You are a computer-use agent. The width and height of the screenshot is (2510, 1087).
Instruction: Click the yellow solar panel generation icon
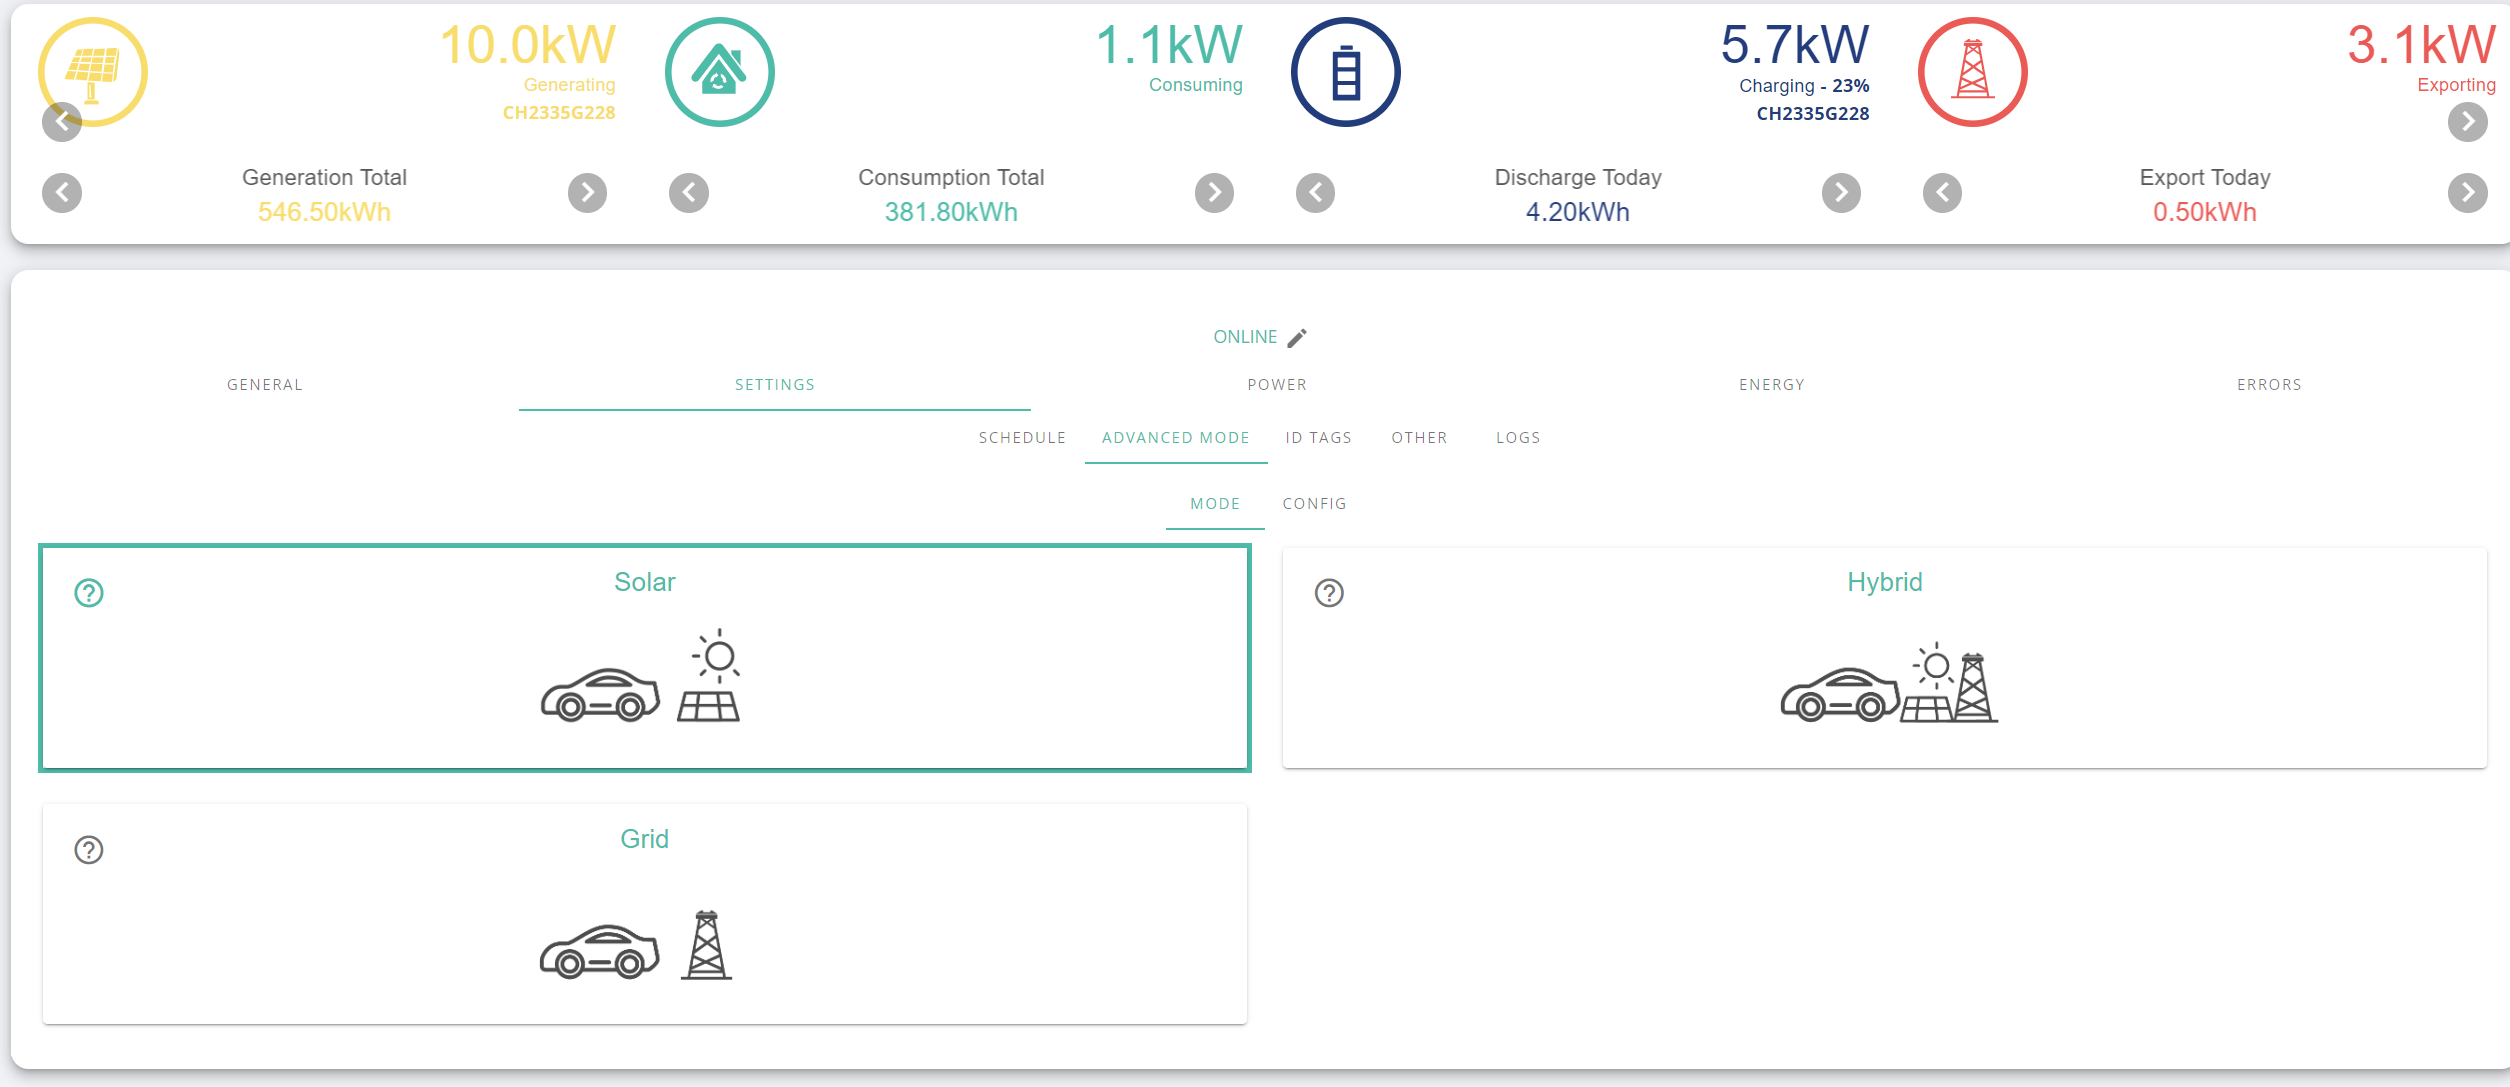point(93,72)
